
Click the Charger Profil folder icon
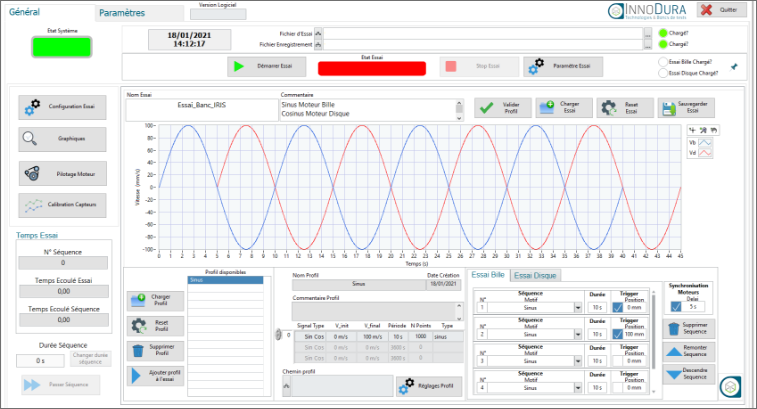(138, 300)
